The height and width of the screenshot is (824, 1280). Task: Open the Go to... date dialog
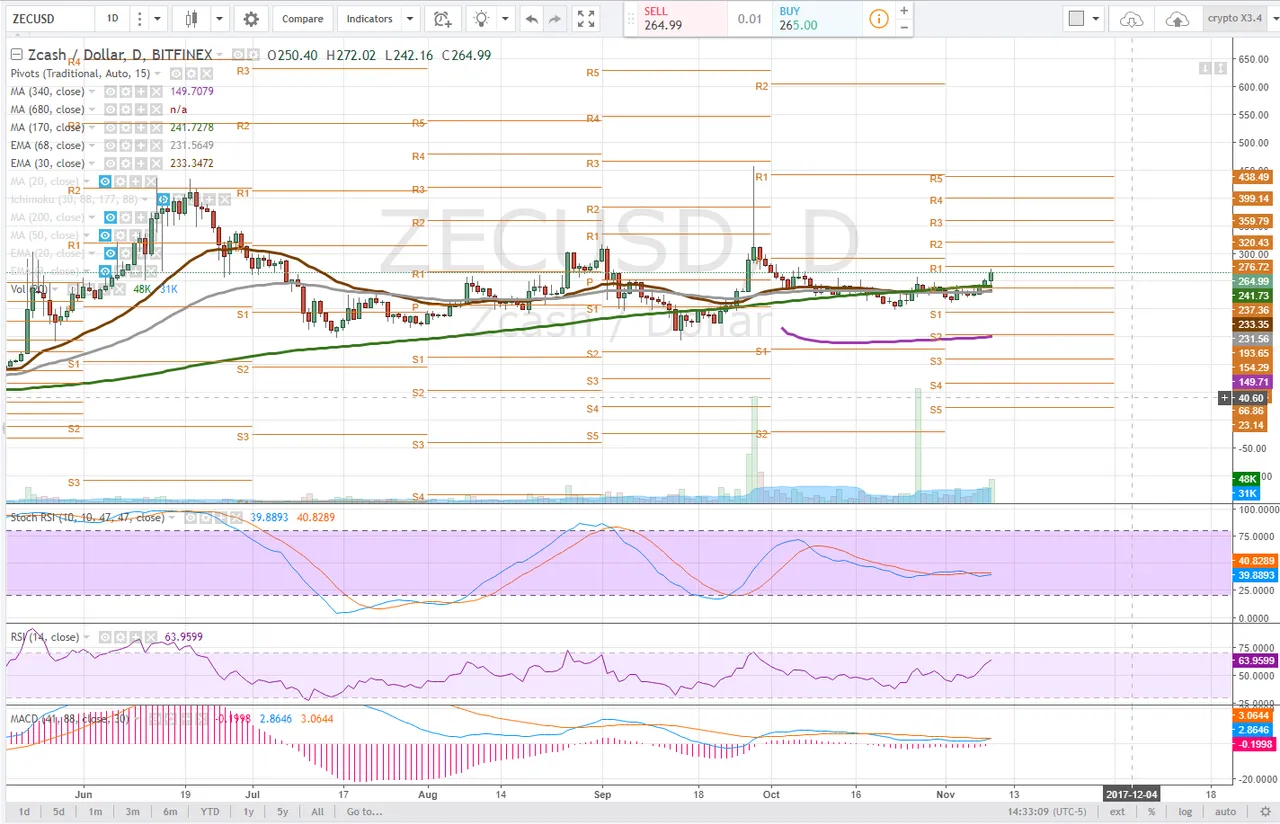363,812
